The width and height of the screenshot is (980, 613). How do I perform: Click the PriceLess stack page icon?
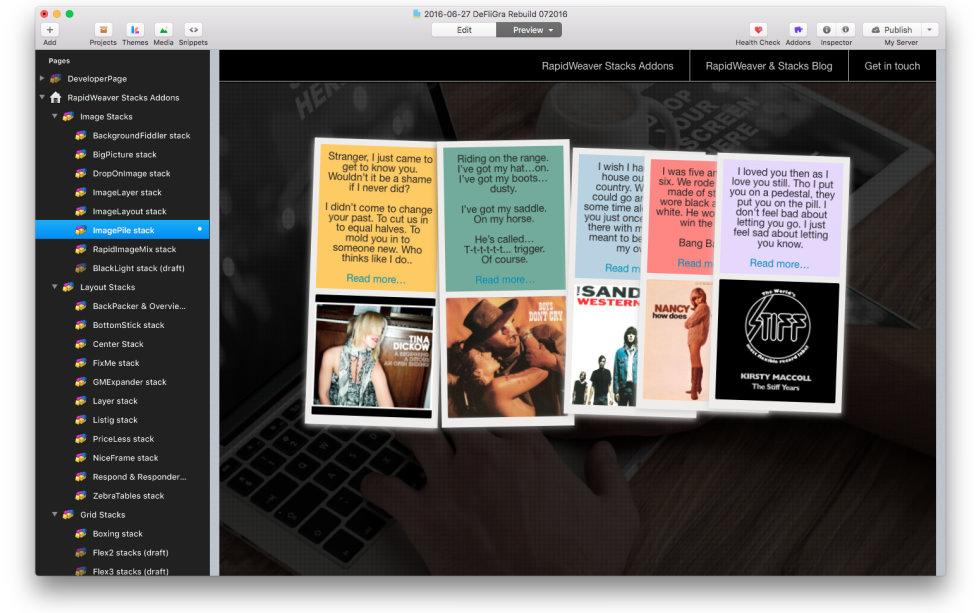[x=81, y=439]
